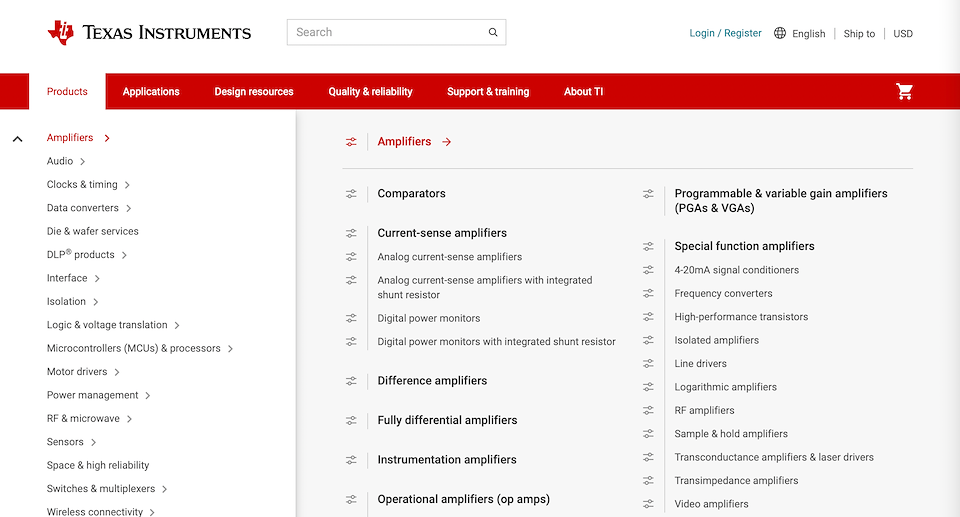Click parametric filter icon beside Line drivers

click(648, 364)
